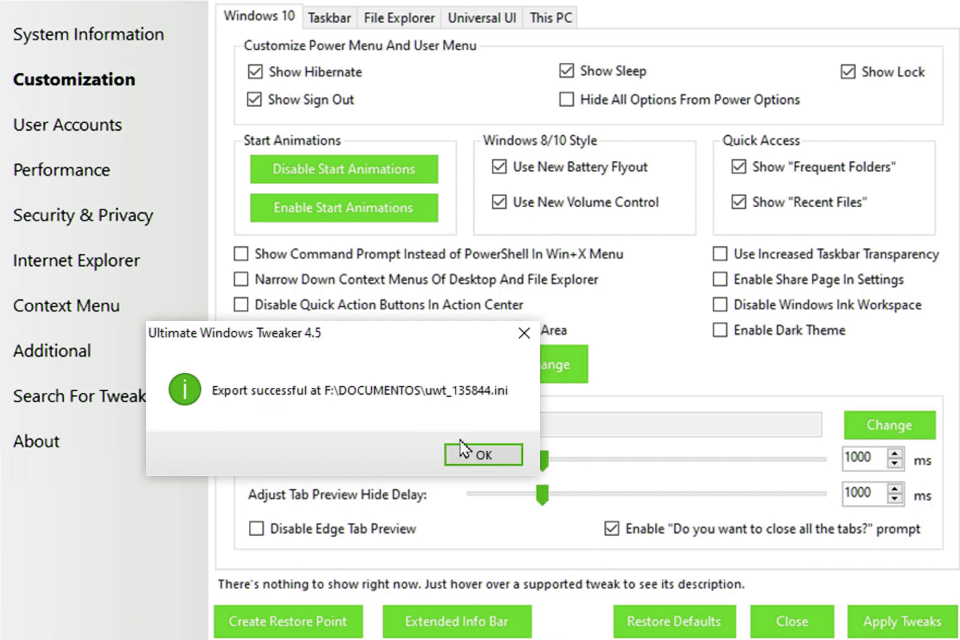Image resolution: width=960 pixels, height=640 pixels.
Task: Click the information icon in the export dialog
Action: (x=184, y=390)
